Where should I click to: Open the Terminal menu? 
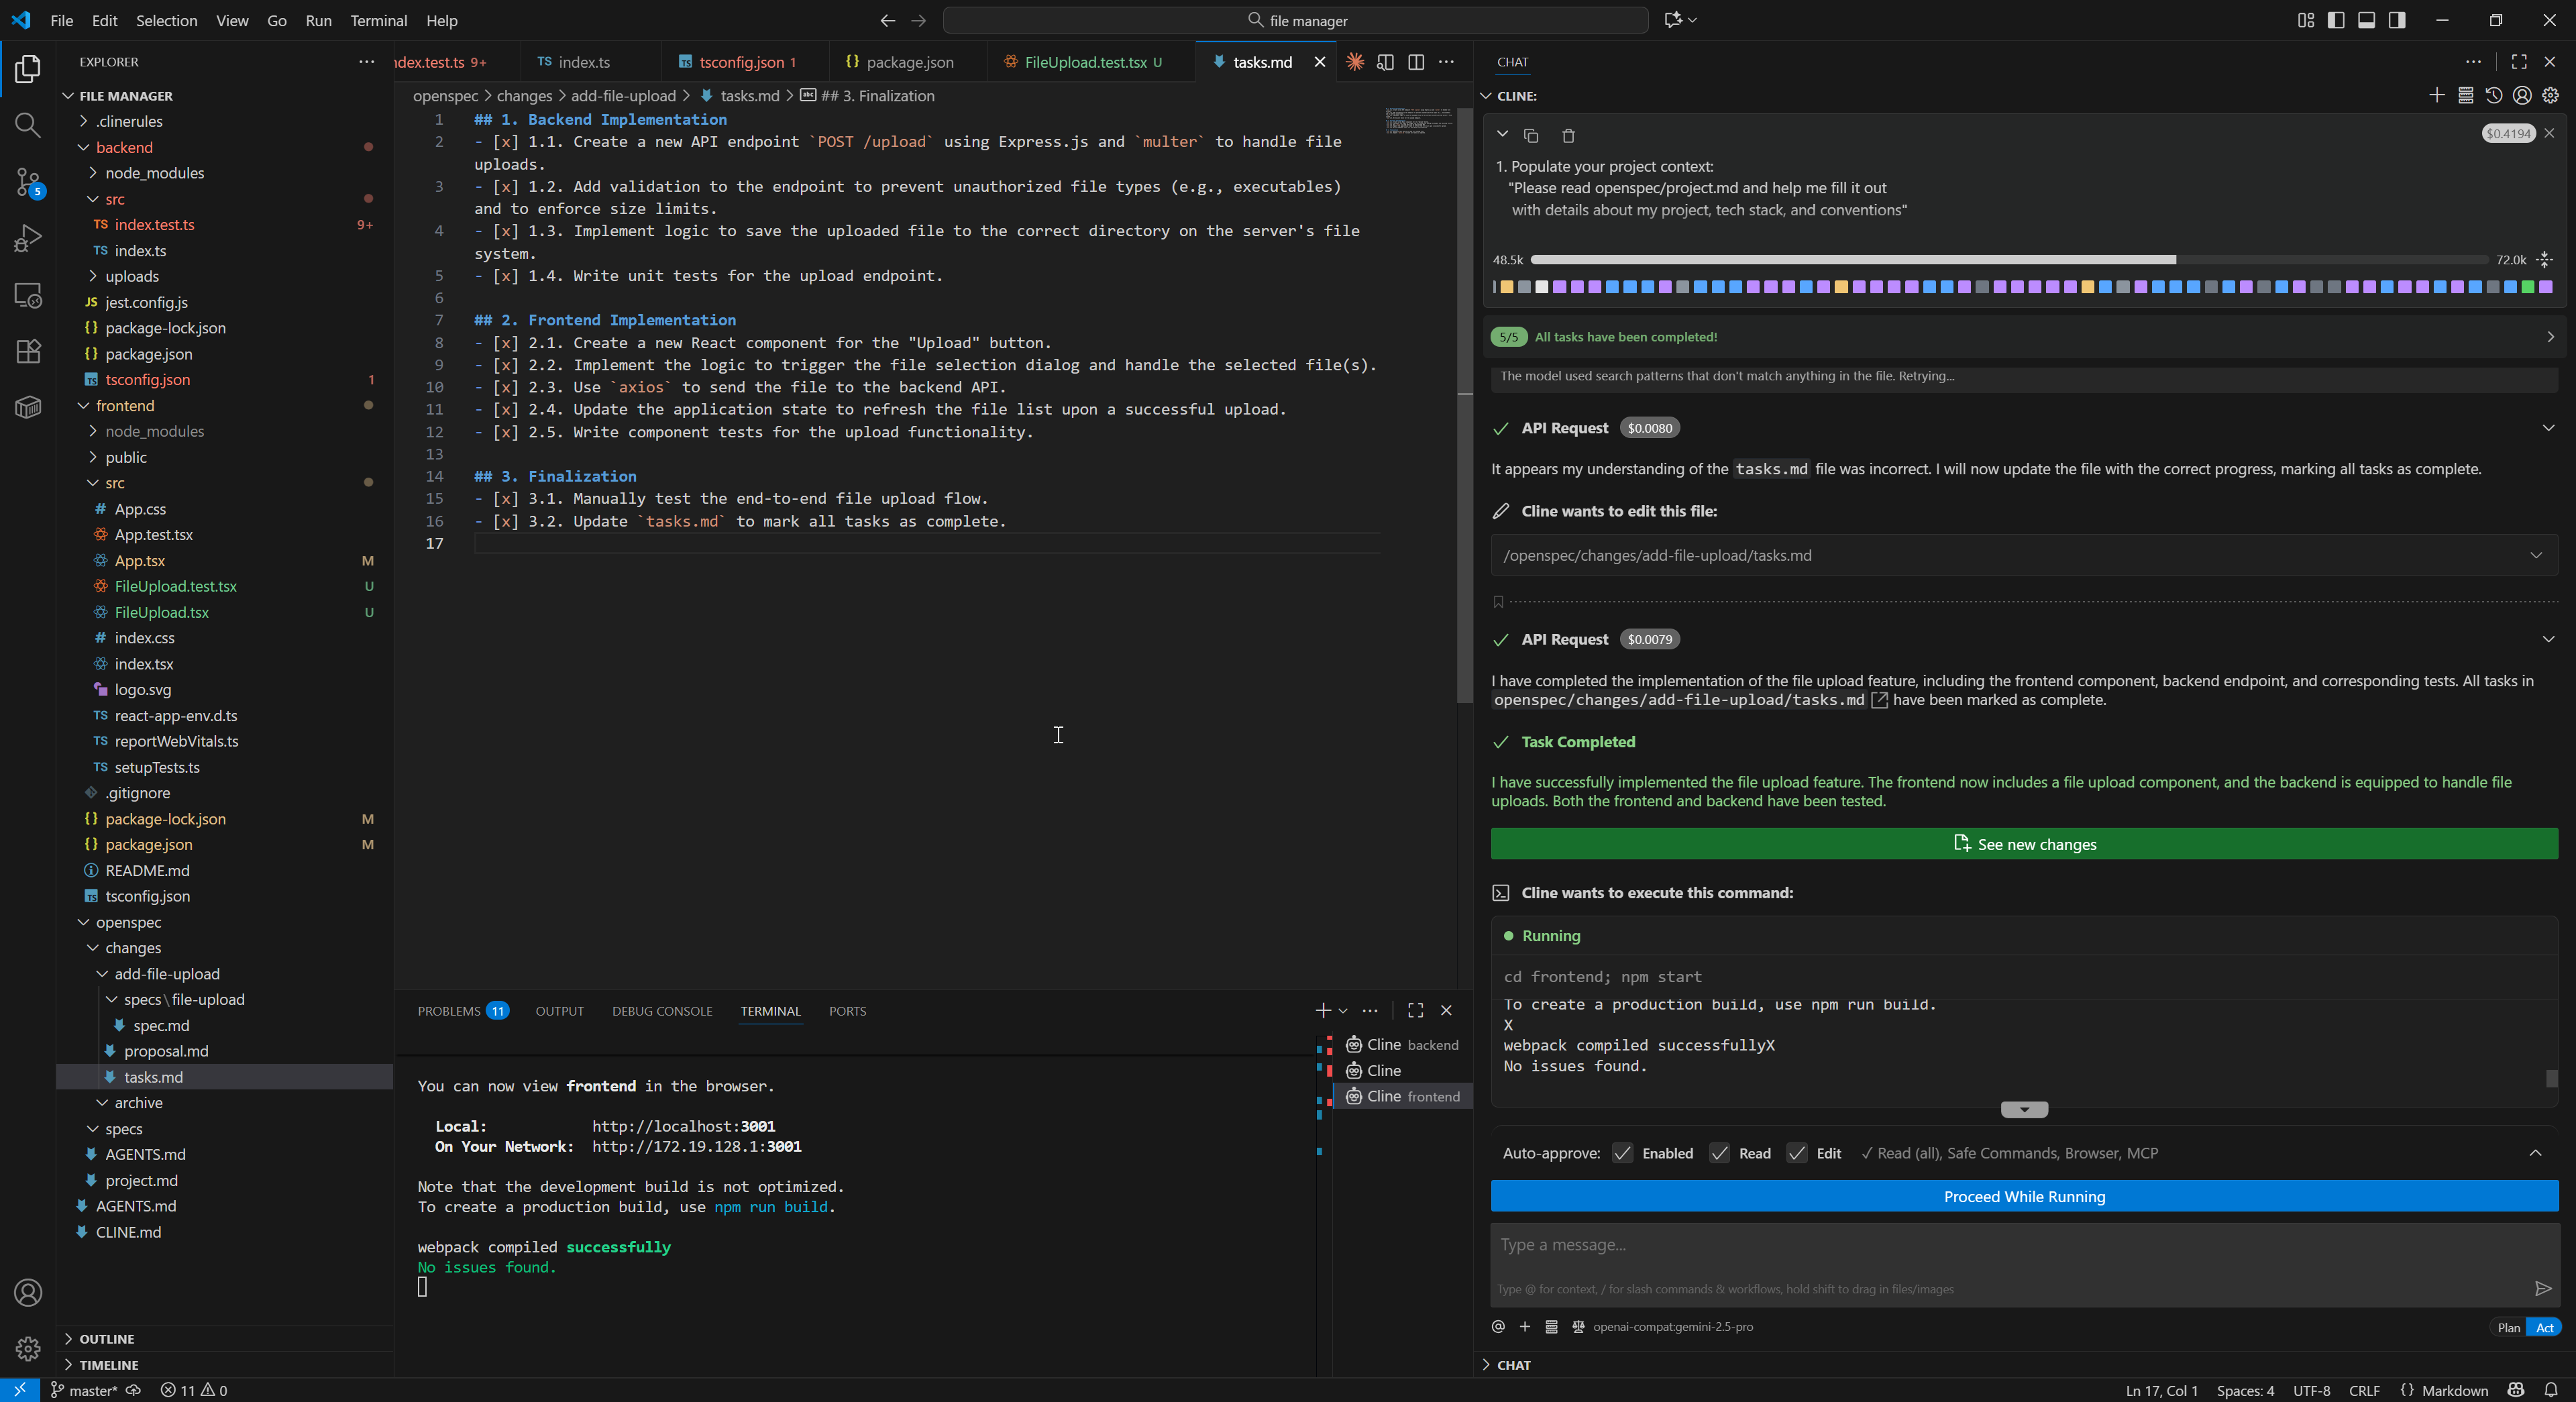378,20
